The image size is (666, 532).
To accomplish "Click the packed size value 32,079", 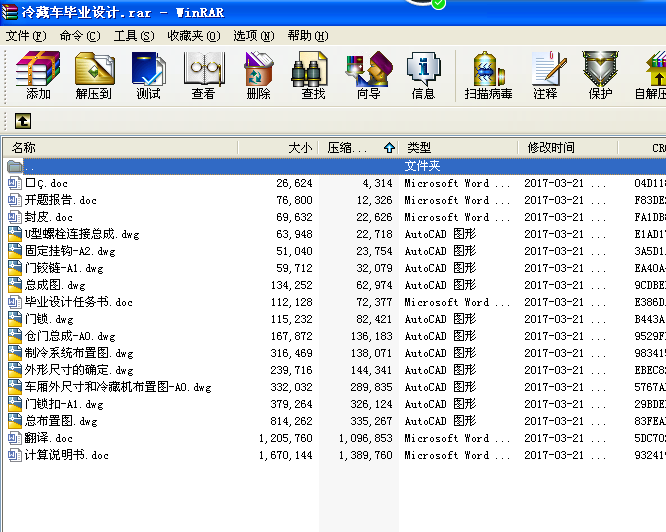I will (374, 268).
